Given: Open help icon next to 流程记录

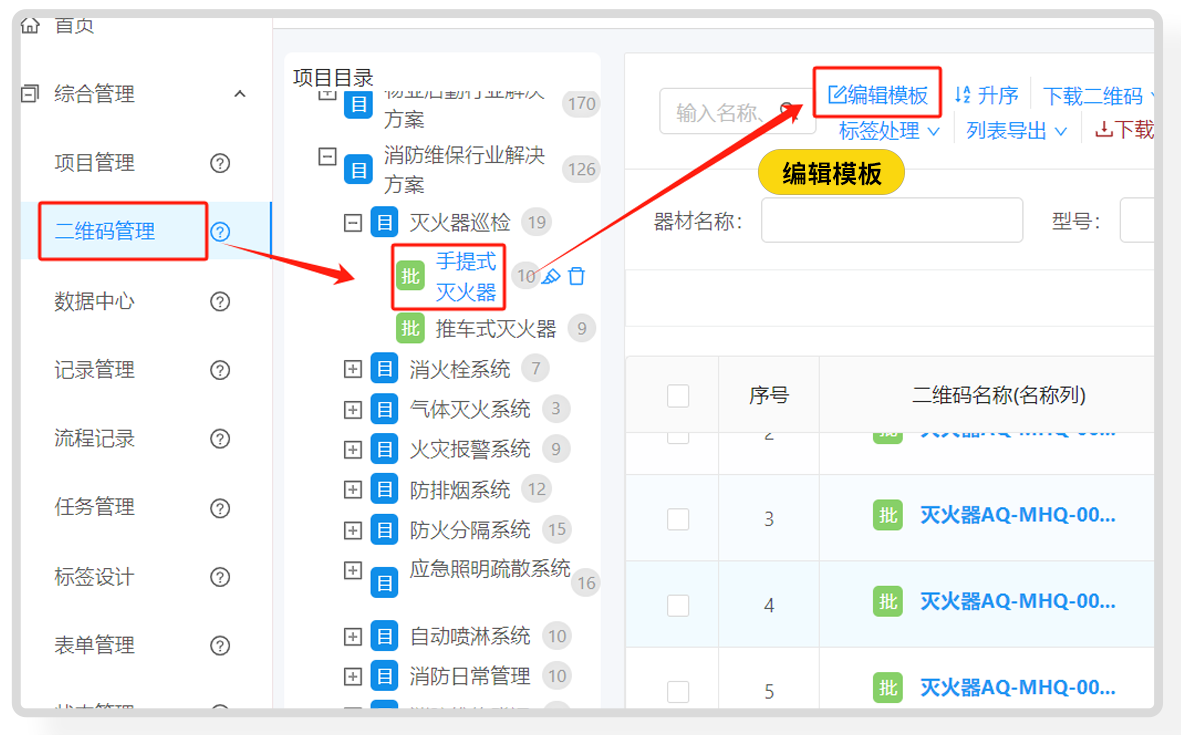Looking at the screenshot, I should 220,438.
